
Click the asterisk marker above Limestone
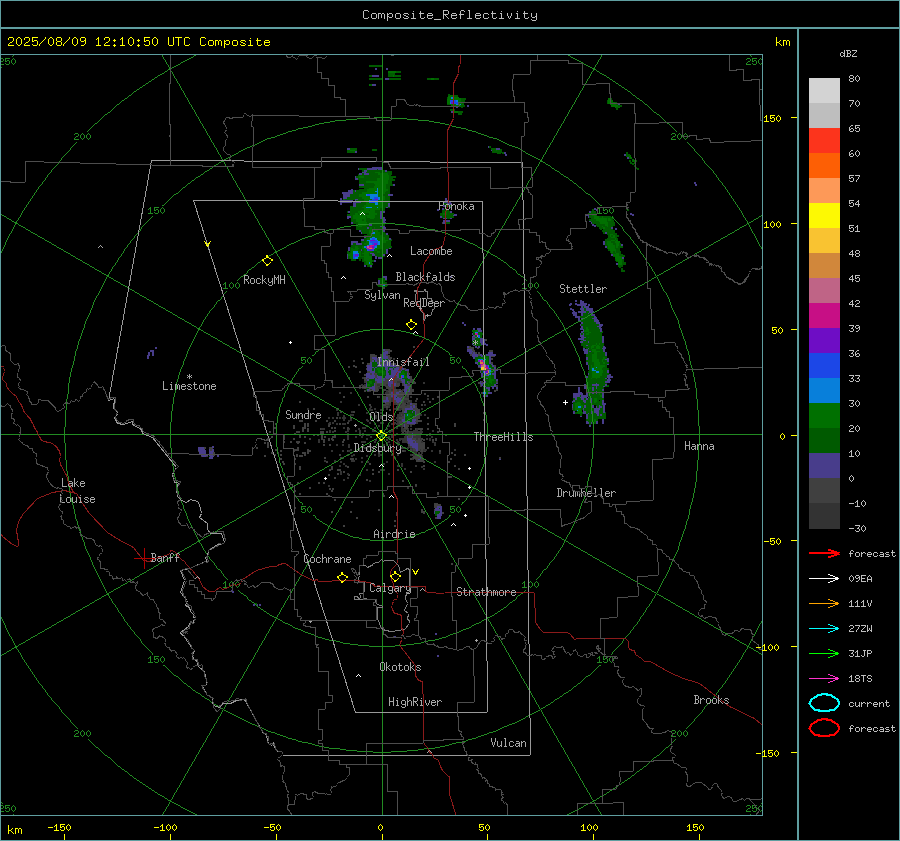(x=189, y=377)
